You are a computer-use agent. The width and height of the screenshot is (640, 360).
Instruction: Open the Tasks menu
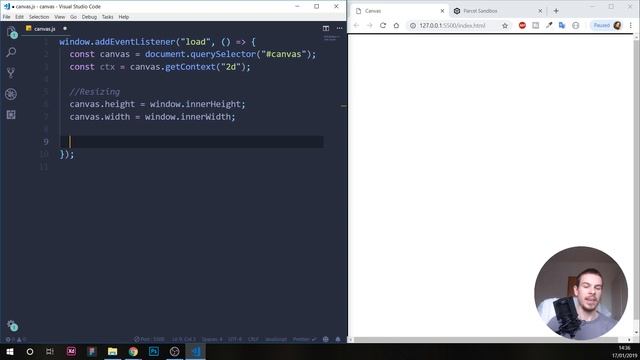(x=107, y=17)
